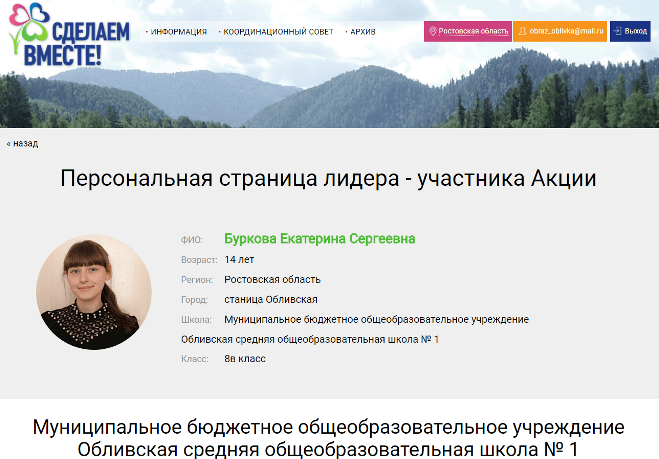Open the Архив menu
This screenshot has height=459, width=659.
pyautogui.click(x=363, y=32)
